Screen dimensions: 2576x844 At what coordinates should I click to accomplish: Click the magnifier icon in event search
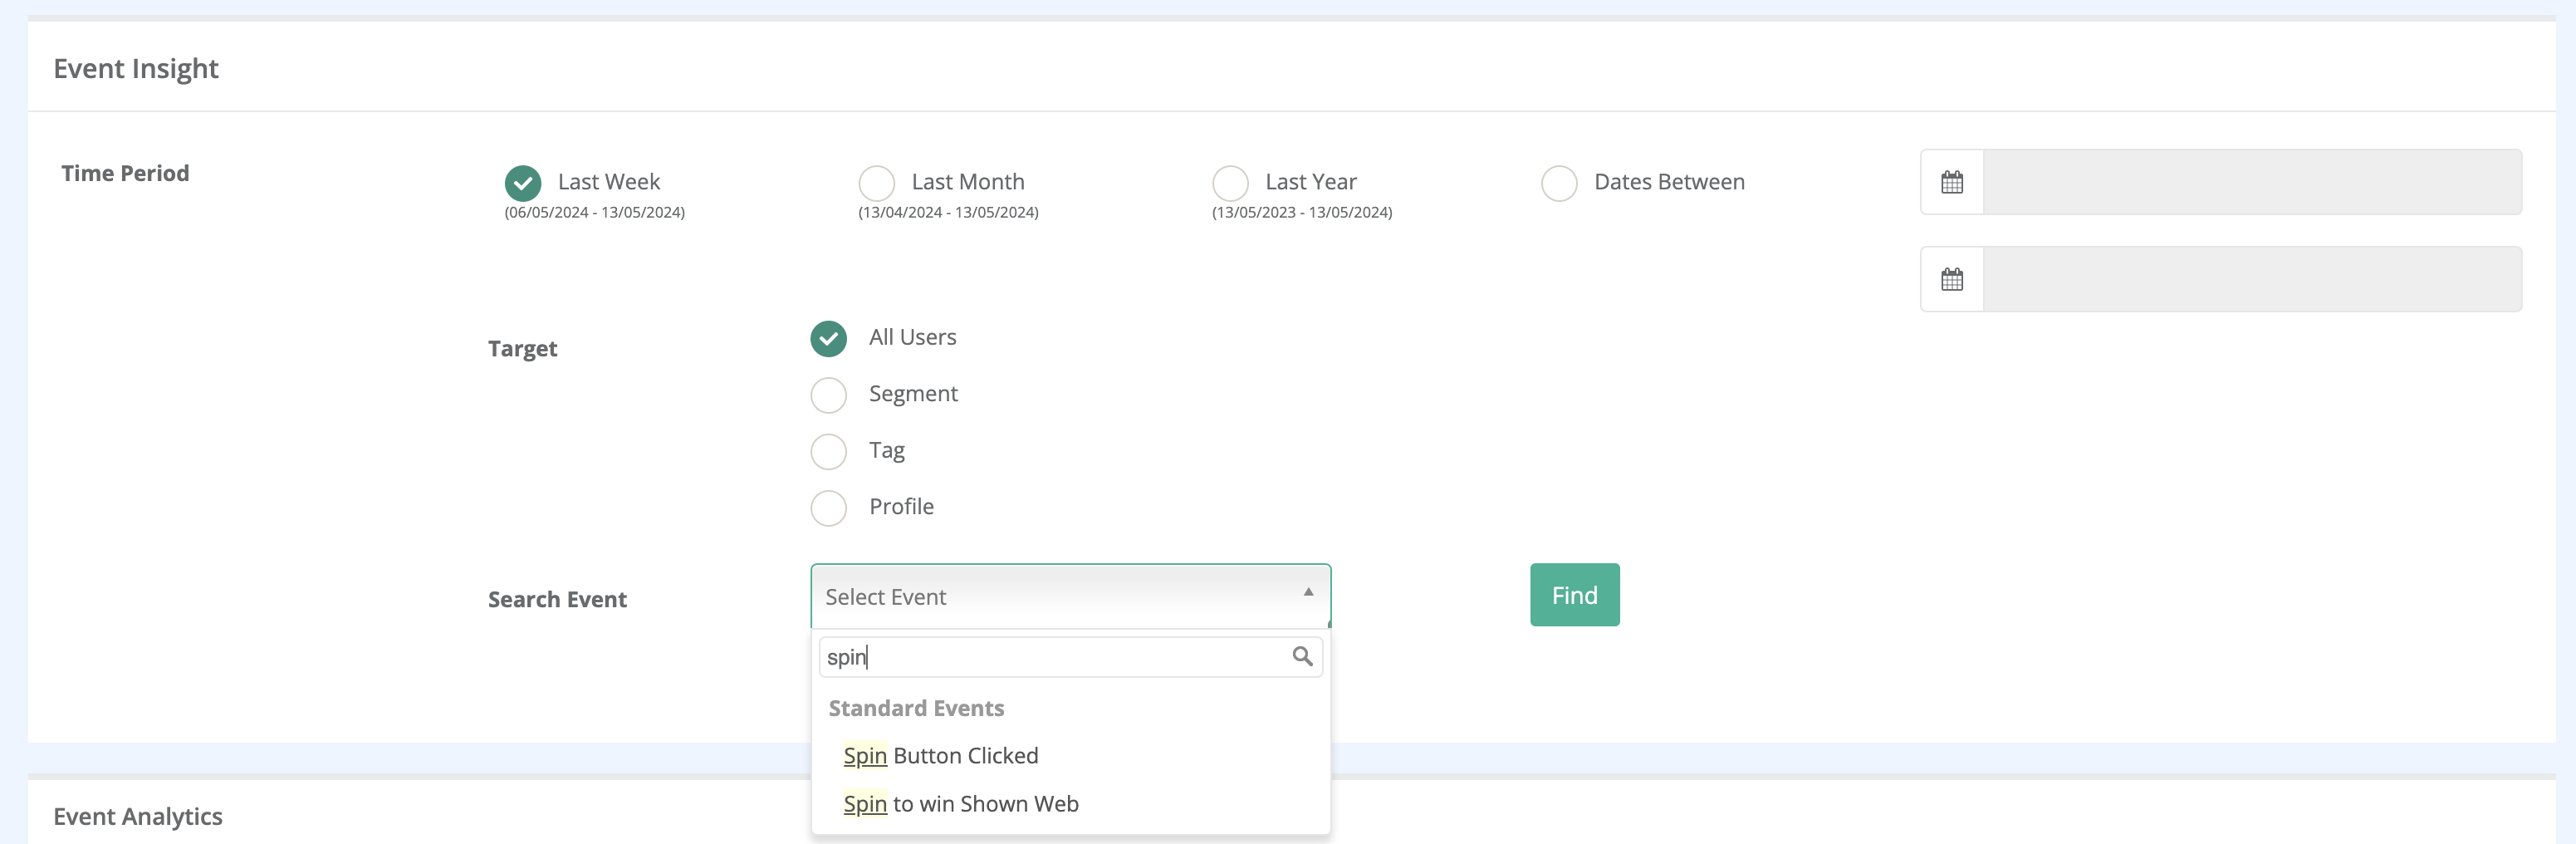[x=1302, y=656]
